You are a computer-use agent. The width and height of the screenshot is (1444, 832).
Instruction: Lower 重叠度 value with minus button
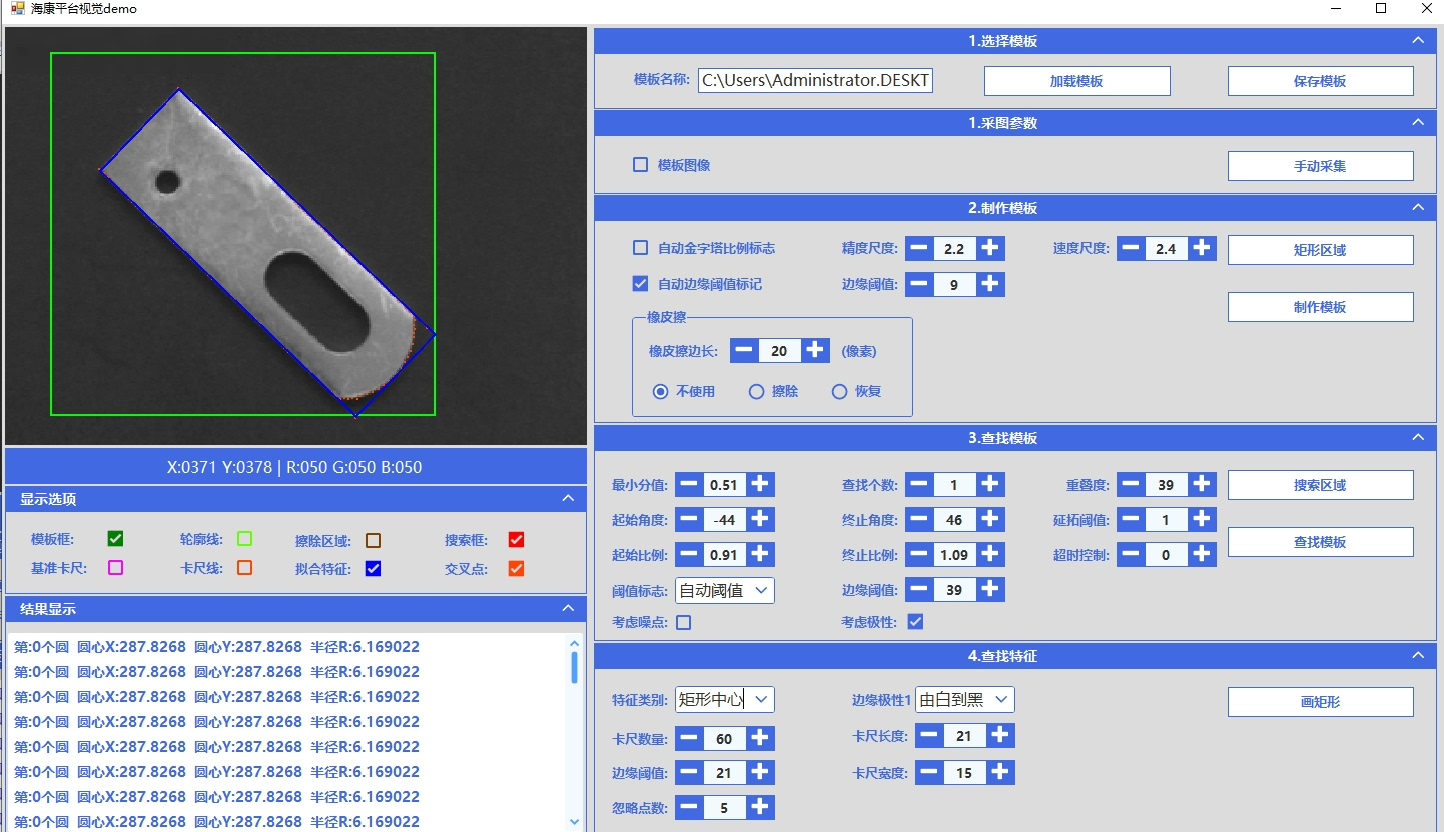pyautogui.click(x=1130, y=485)
